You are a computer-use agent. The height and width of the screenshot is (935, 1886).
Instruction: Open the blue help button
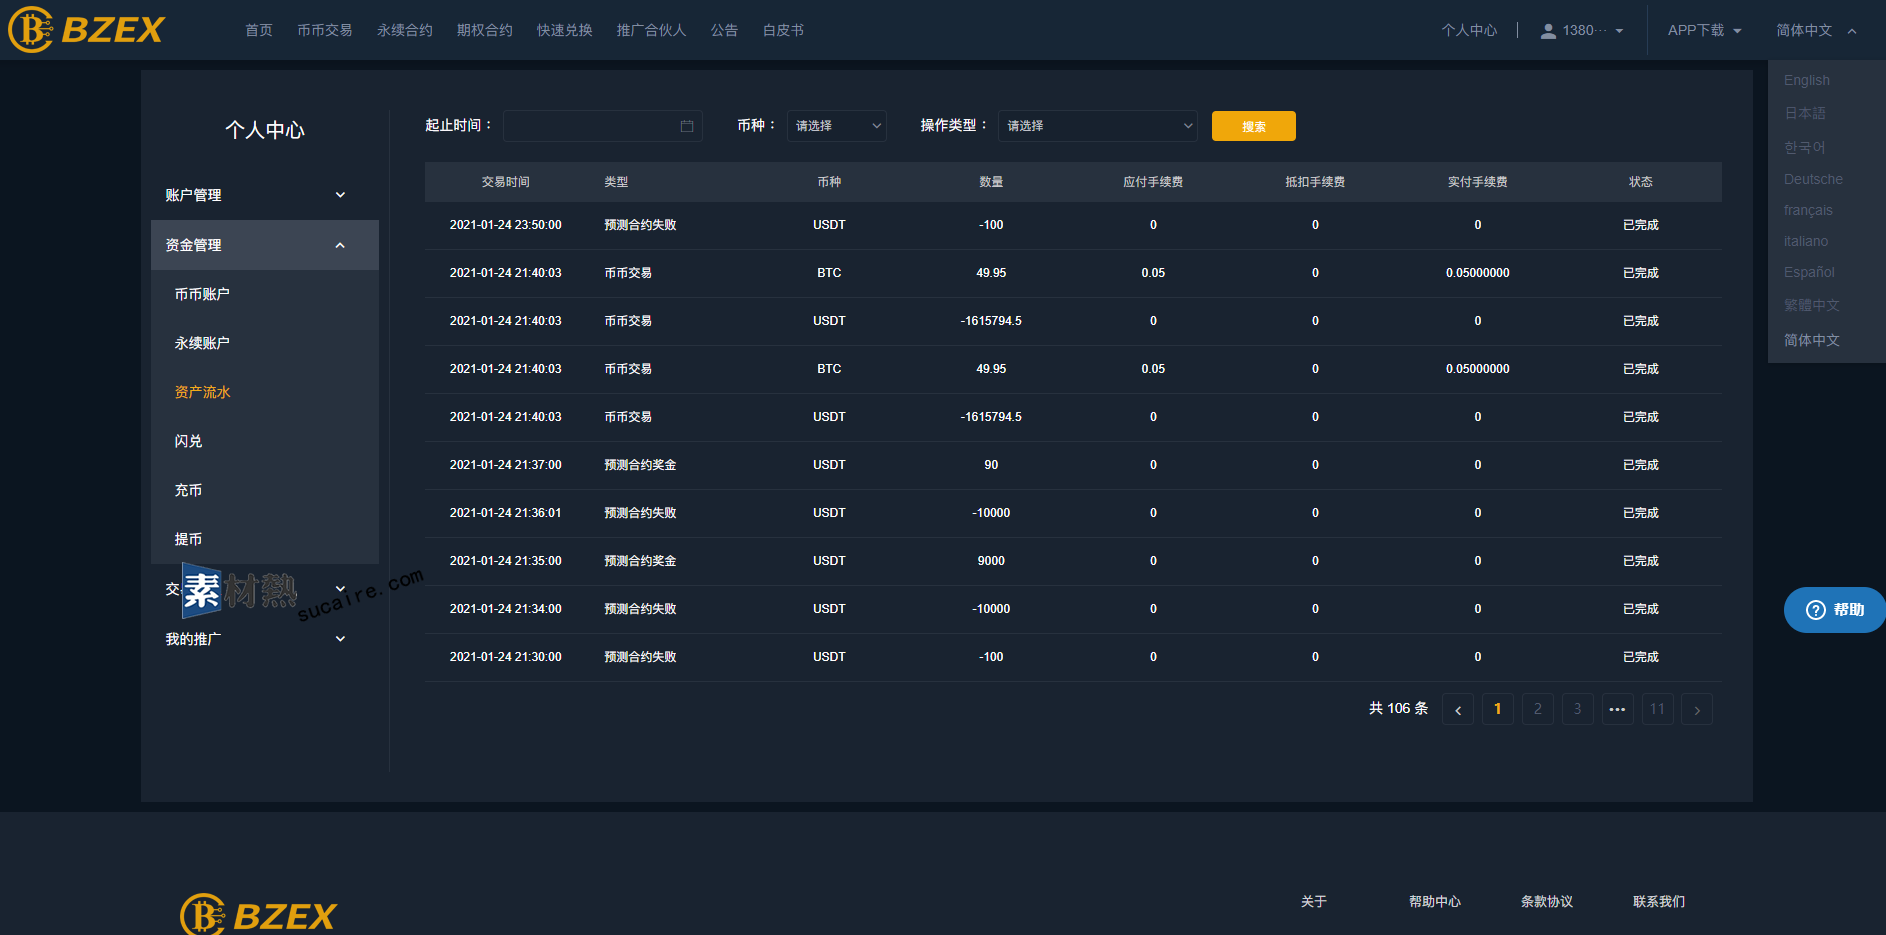tap(1834, 610)
